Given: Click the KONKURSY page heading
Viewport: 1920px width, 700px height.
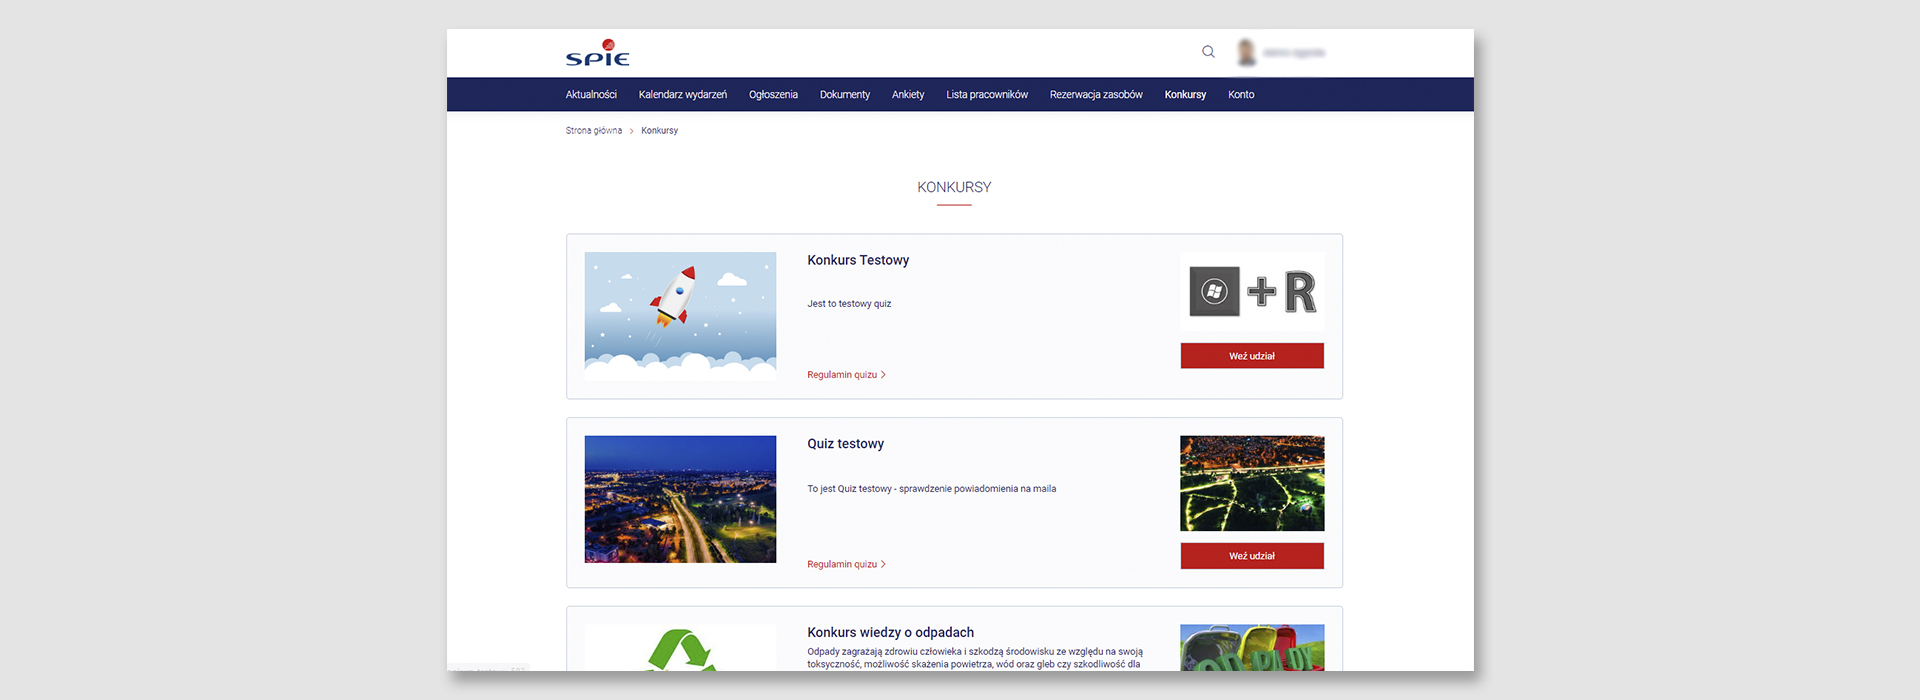Looking at the screenshot, I should (954, 187).
